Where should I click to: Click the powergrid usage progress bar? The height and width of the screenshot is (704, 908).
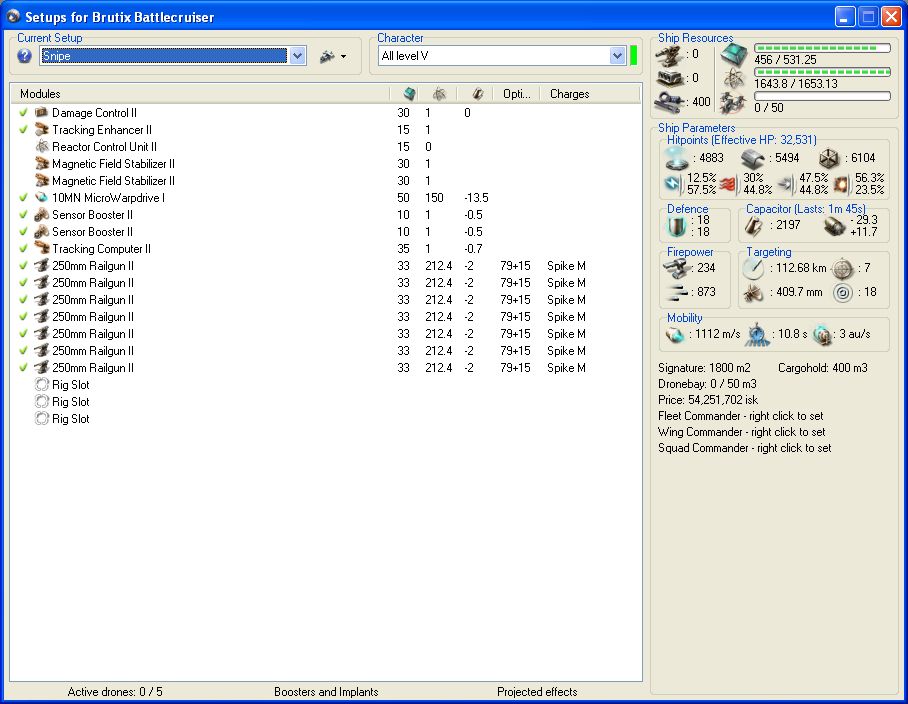(x=822, y=72)
